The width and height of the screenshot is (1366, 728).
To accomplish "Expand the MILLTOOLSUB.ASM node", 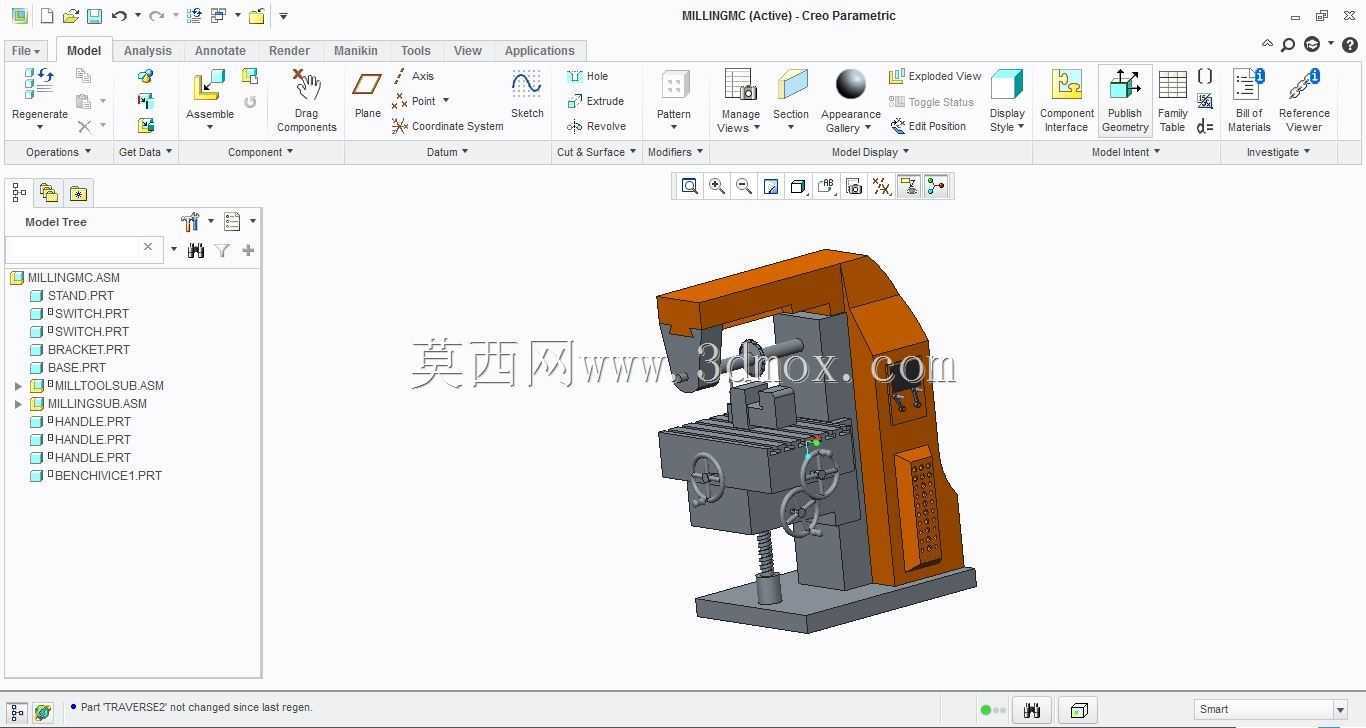I will 18,386.
